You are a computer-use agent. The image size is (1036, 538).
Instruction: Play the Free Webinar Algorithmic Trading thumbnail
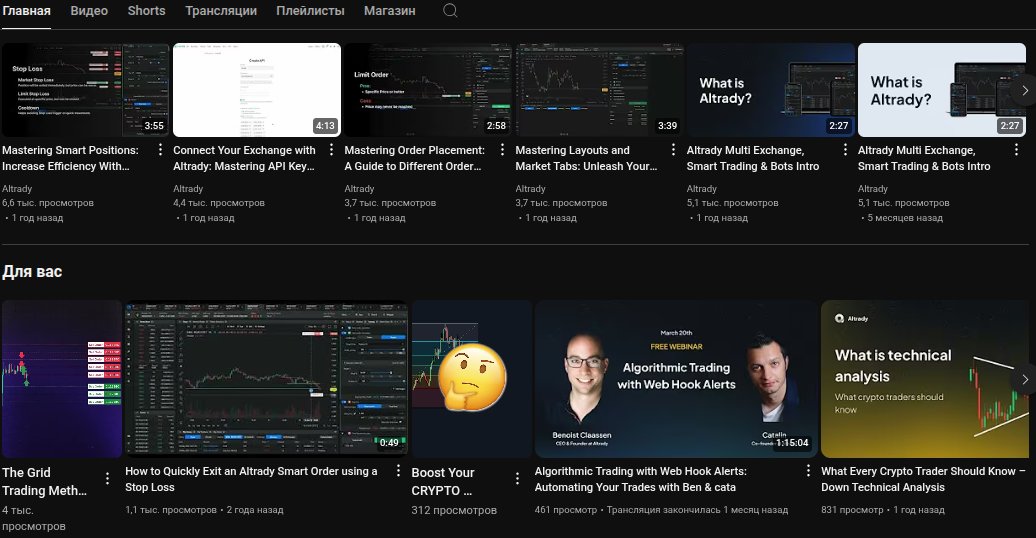tap(676, 379)
